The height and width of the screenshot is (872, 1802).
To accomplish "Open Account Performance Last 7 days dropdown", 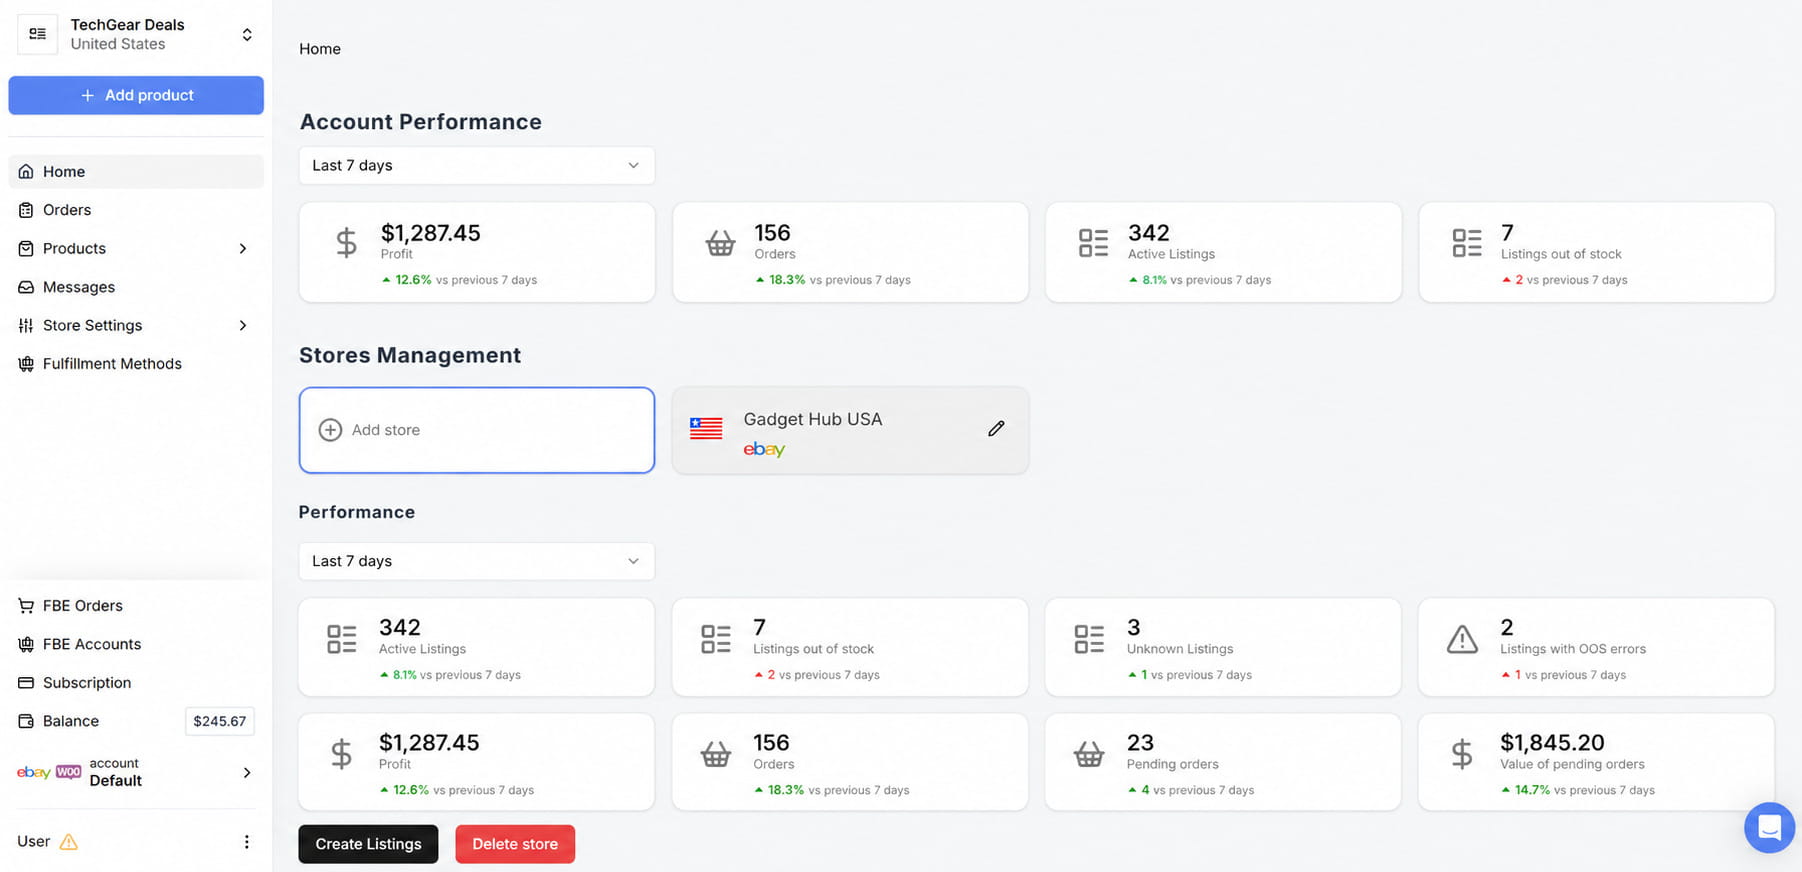I will point(477,166).
